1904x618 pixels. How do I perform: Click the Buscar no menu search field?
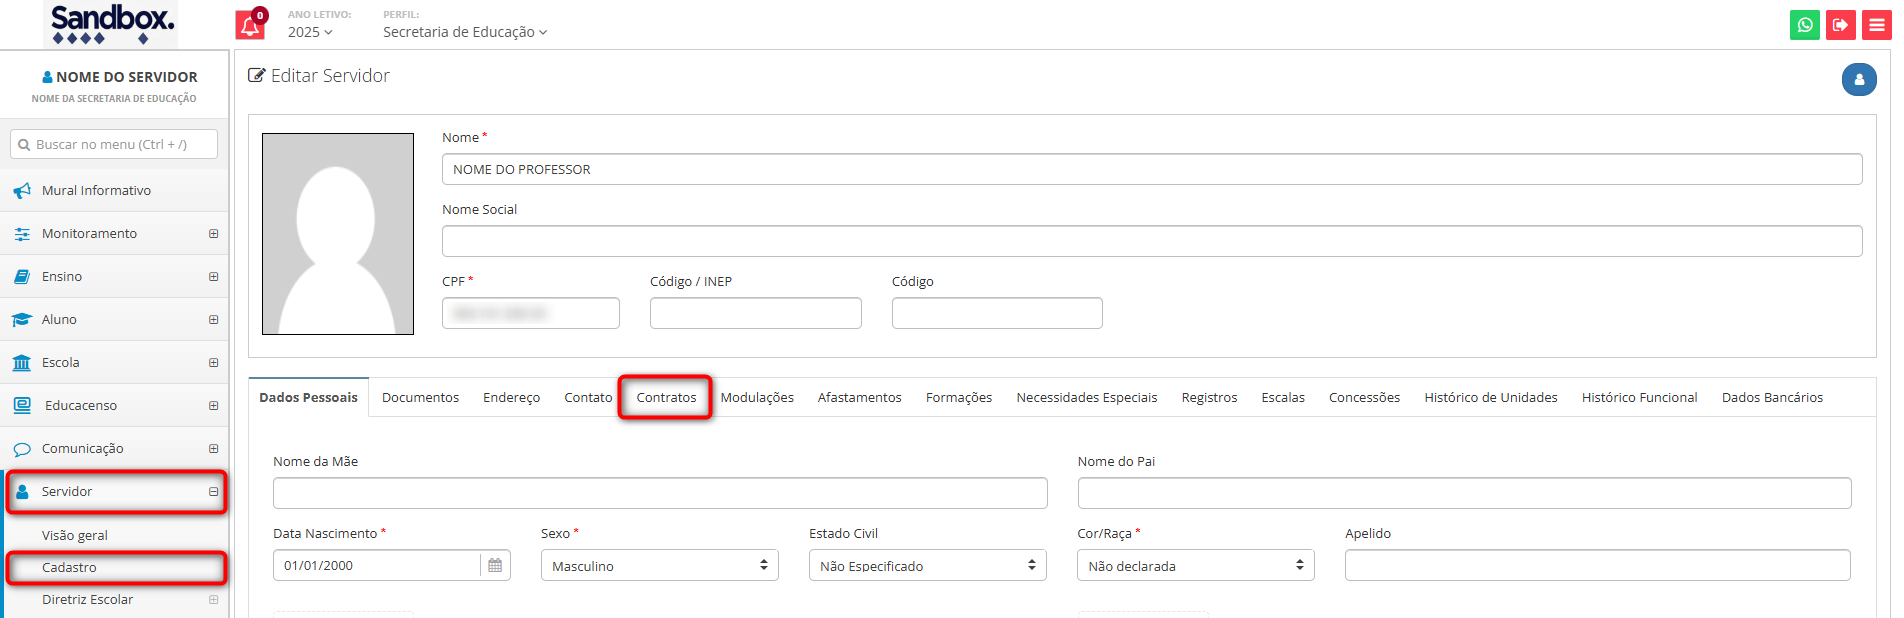[x=114, y=145]
